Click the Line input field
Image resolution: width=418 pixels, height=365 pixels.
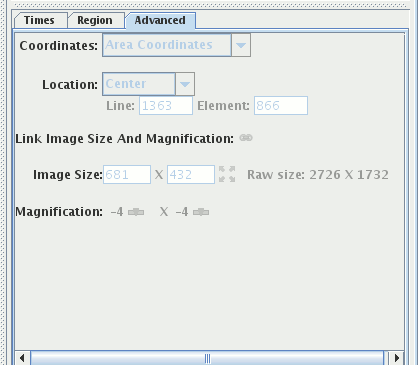click(166, 106)
